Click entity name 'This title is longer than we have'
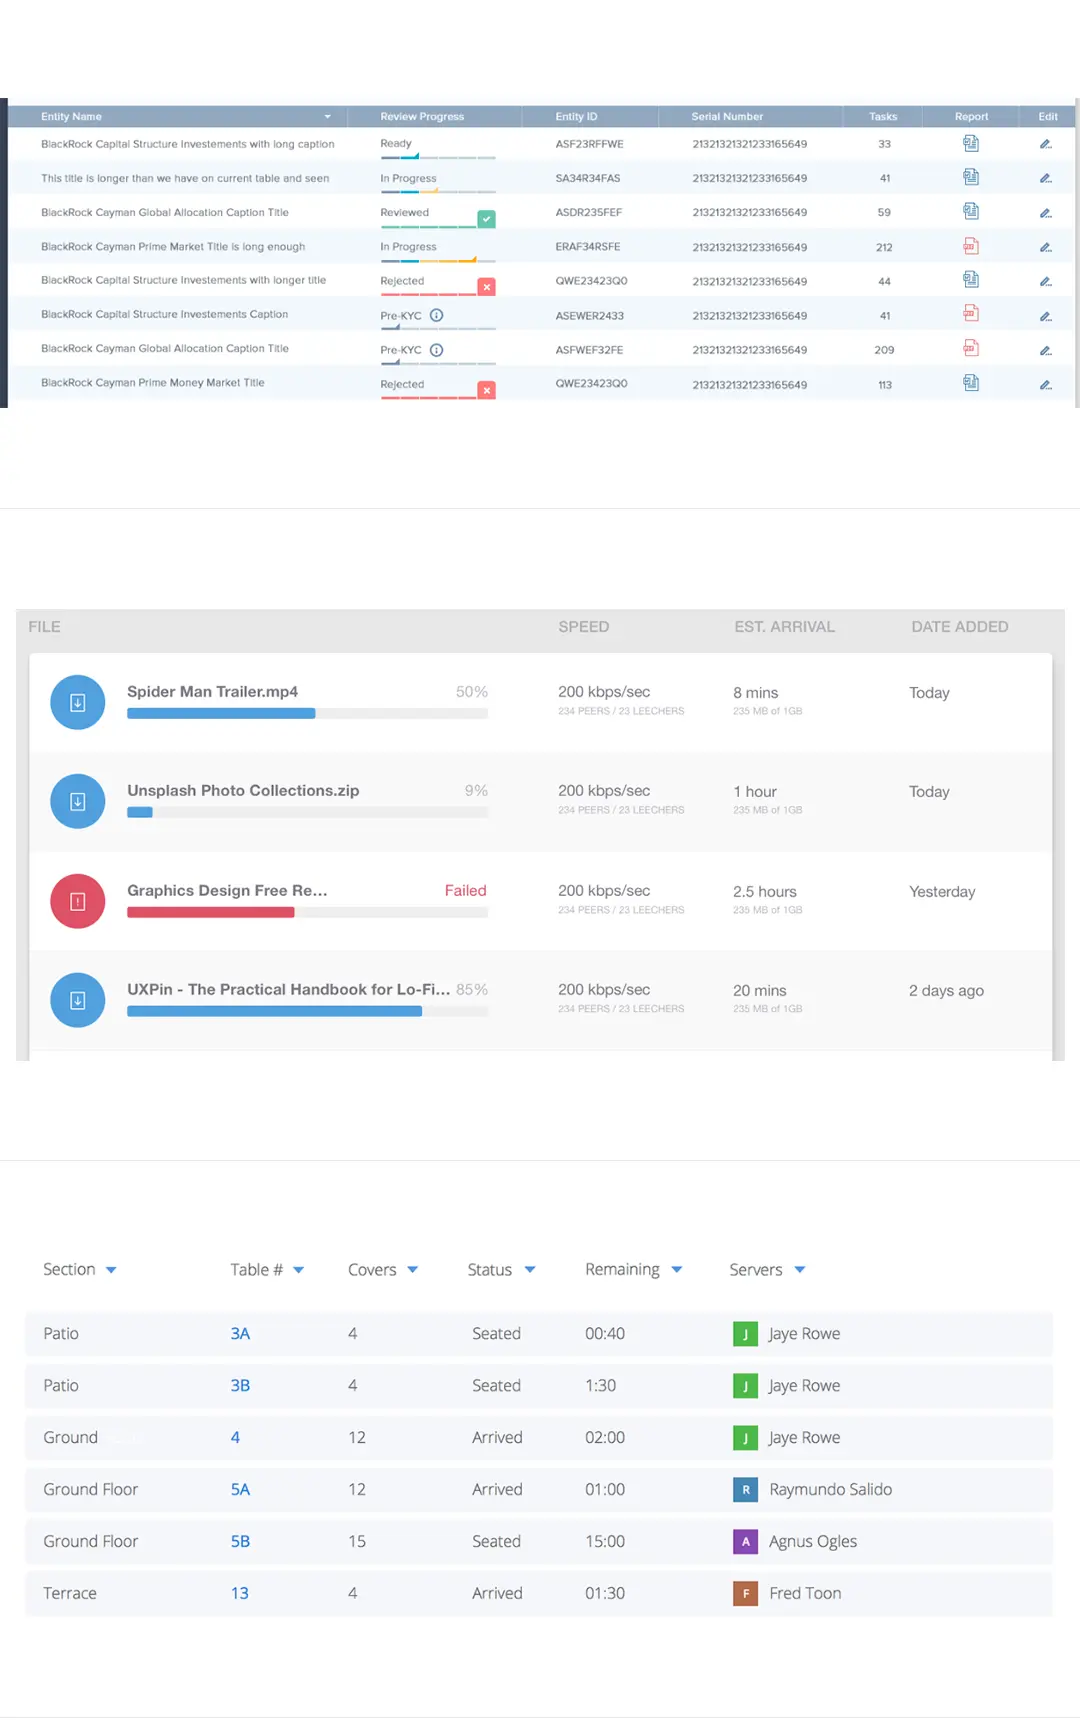The height and width of the screenshot is (1720, 1080). (x=185, y=178)
